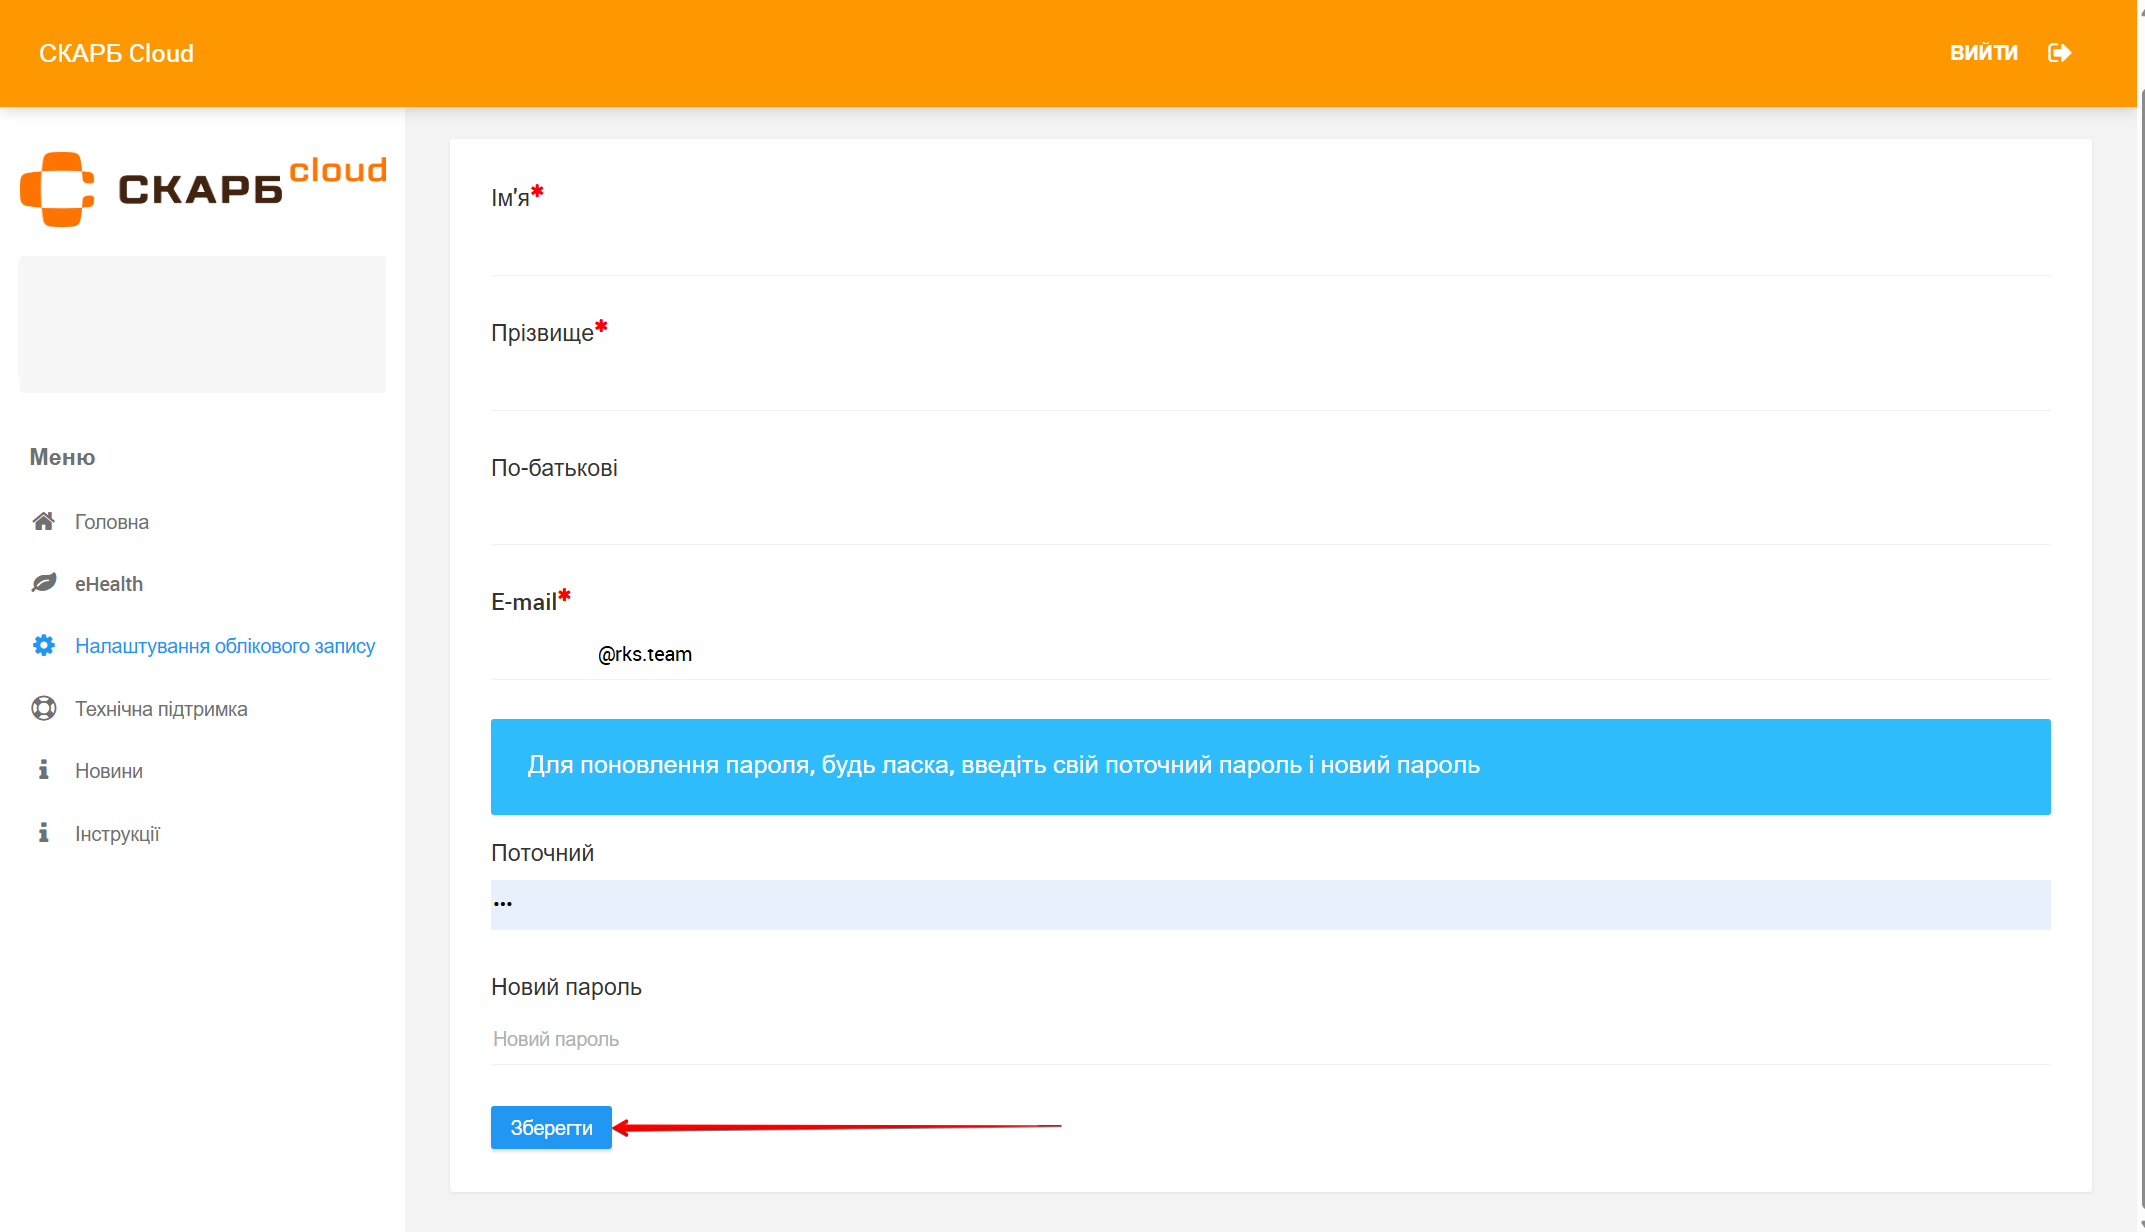The image size is (2145, 1232).
Task: Click the Поточний password field
Action: point(1270,904)
